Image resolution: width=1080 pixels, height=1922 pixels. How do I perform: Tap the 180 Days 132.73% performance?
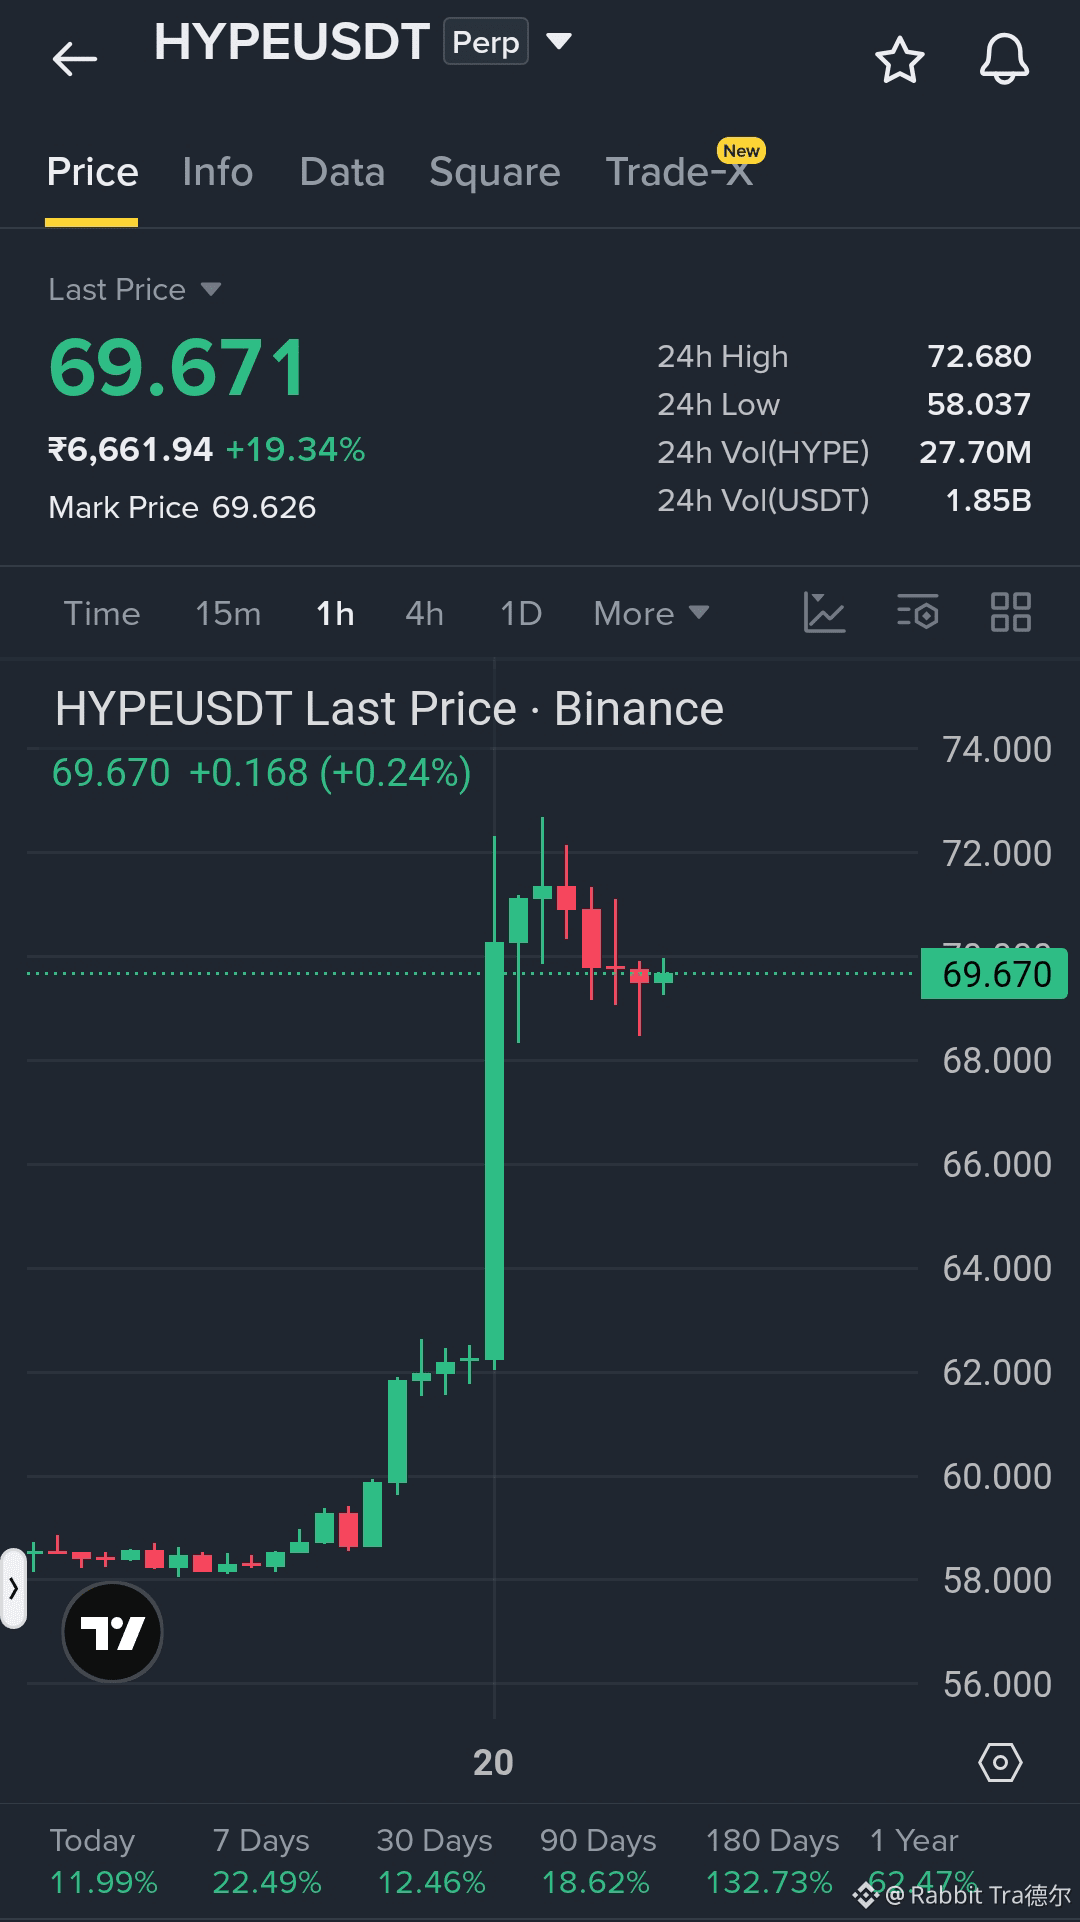pos(772,1861)
